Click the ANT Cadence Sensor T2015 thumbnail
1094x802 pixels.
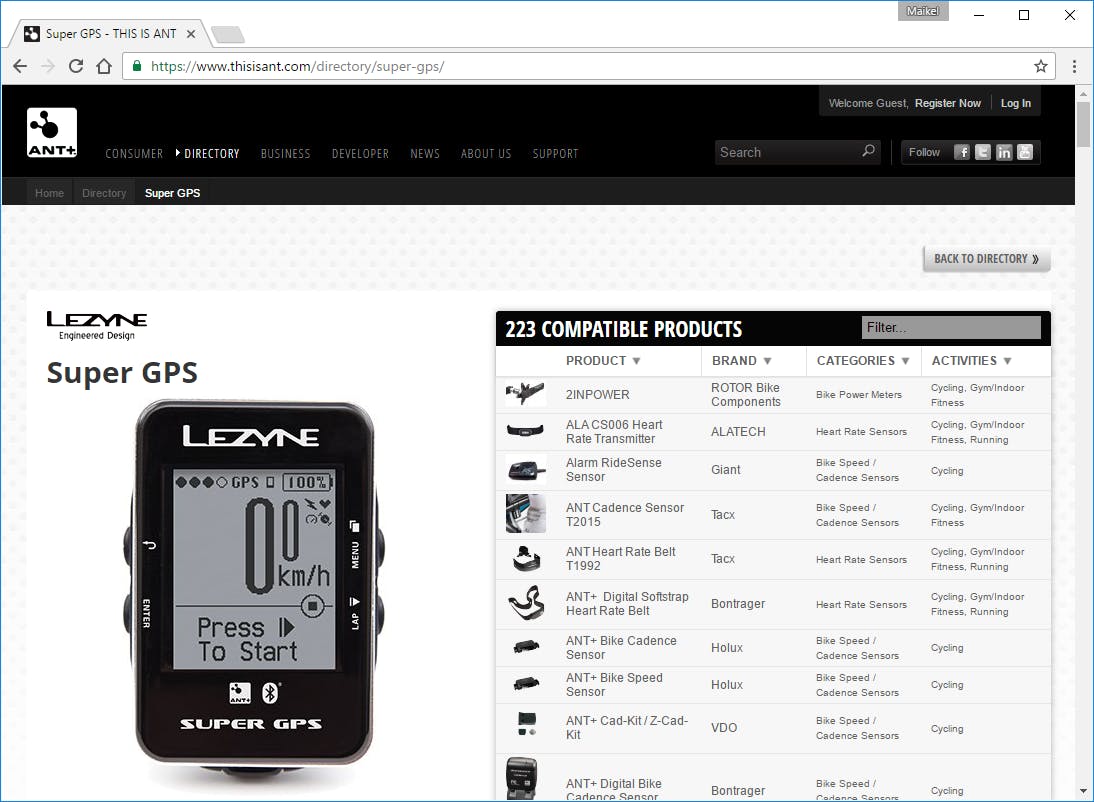coord(525,514)
